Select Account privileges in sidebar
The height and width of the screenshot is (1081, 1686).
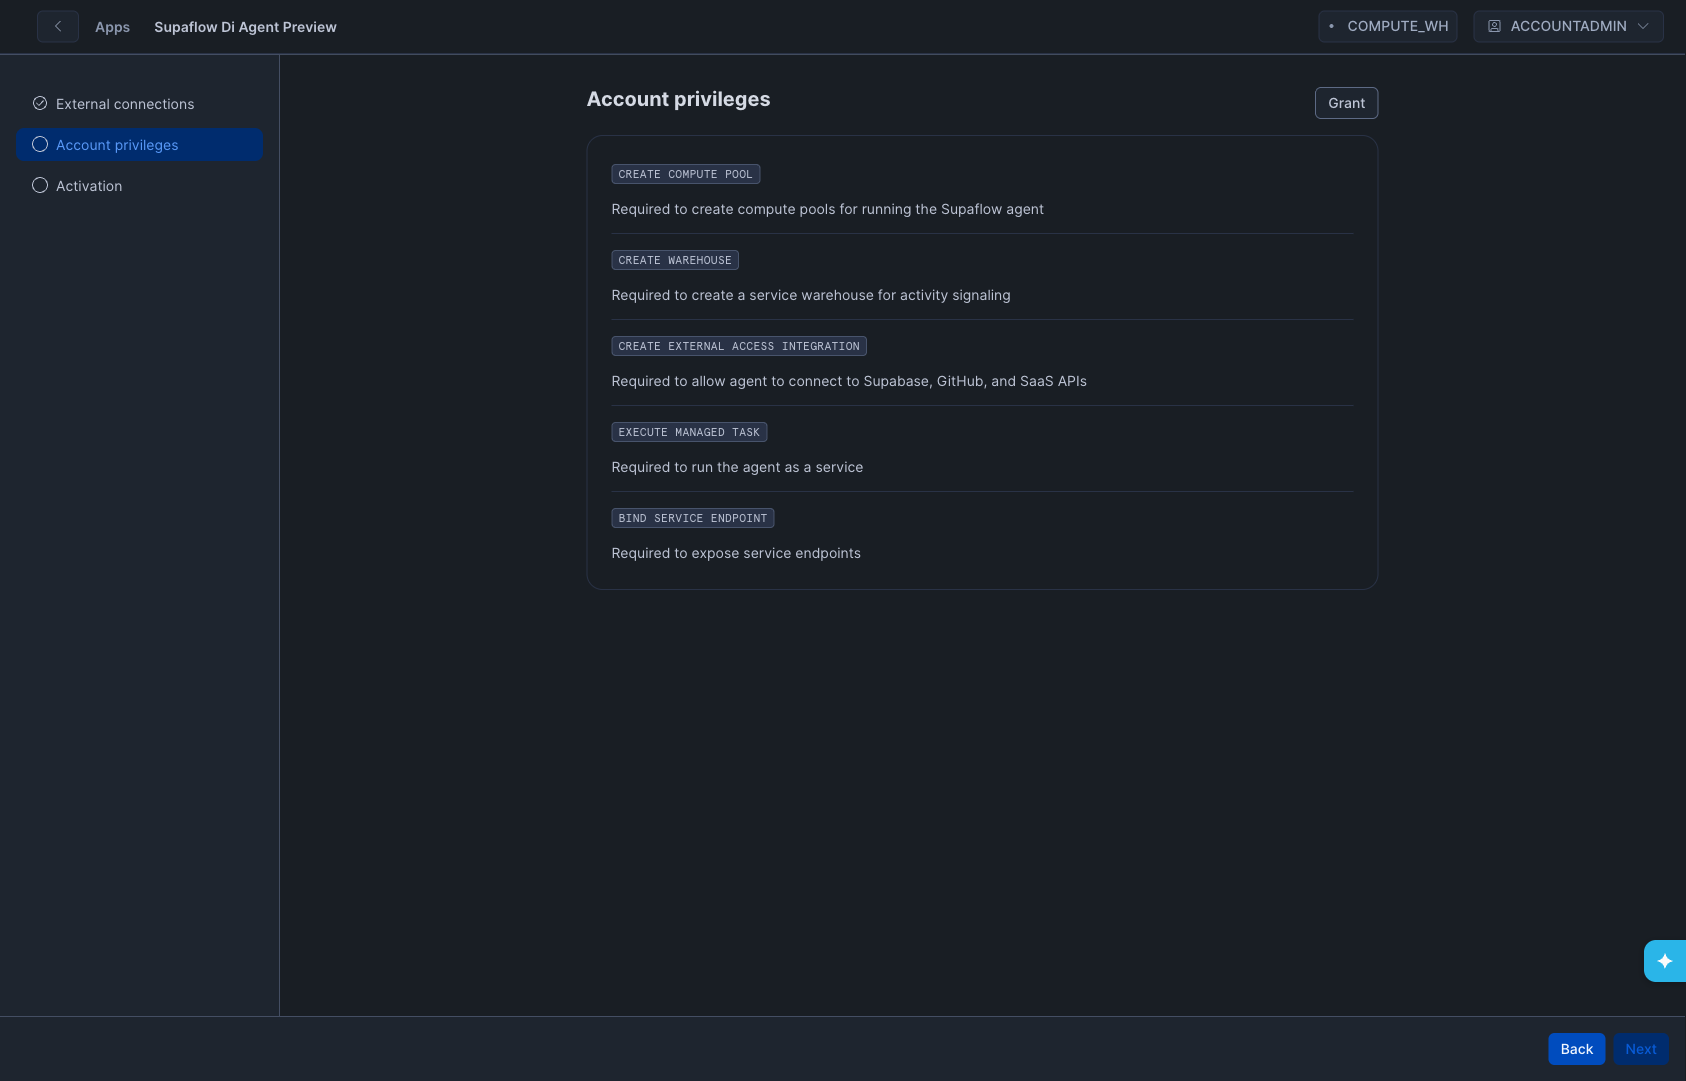(x=117, y=145)
